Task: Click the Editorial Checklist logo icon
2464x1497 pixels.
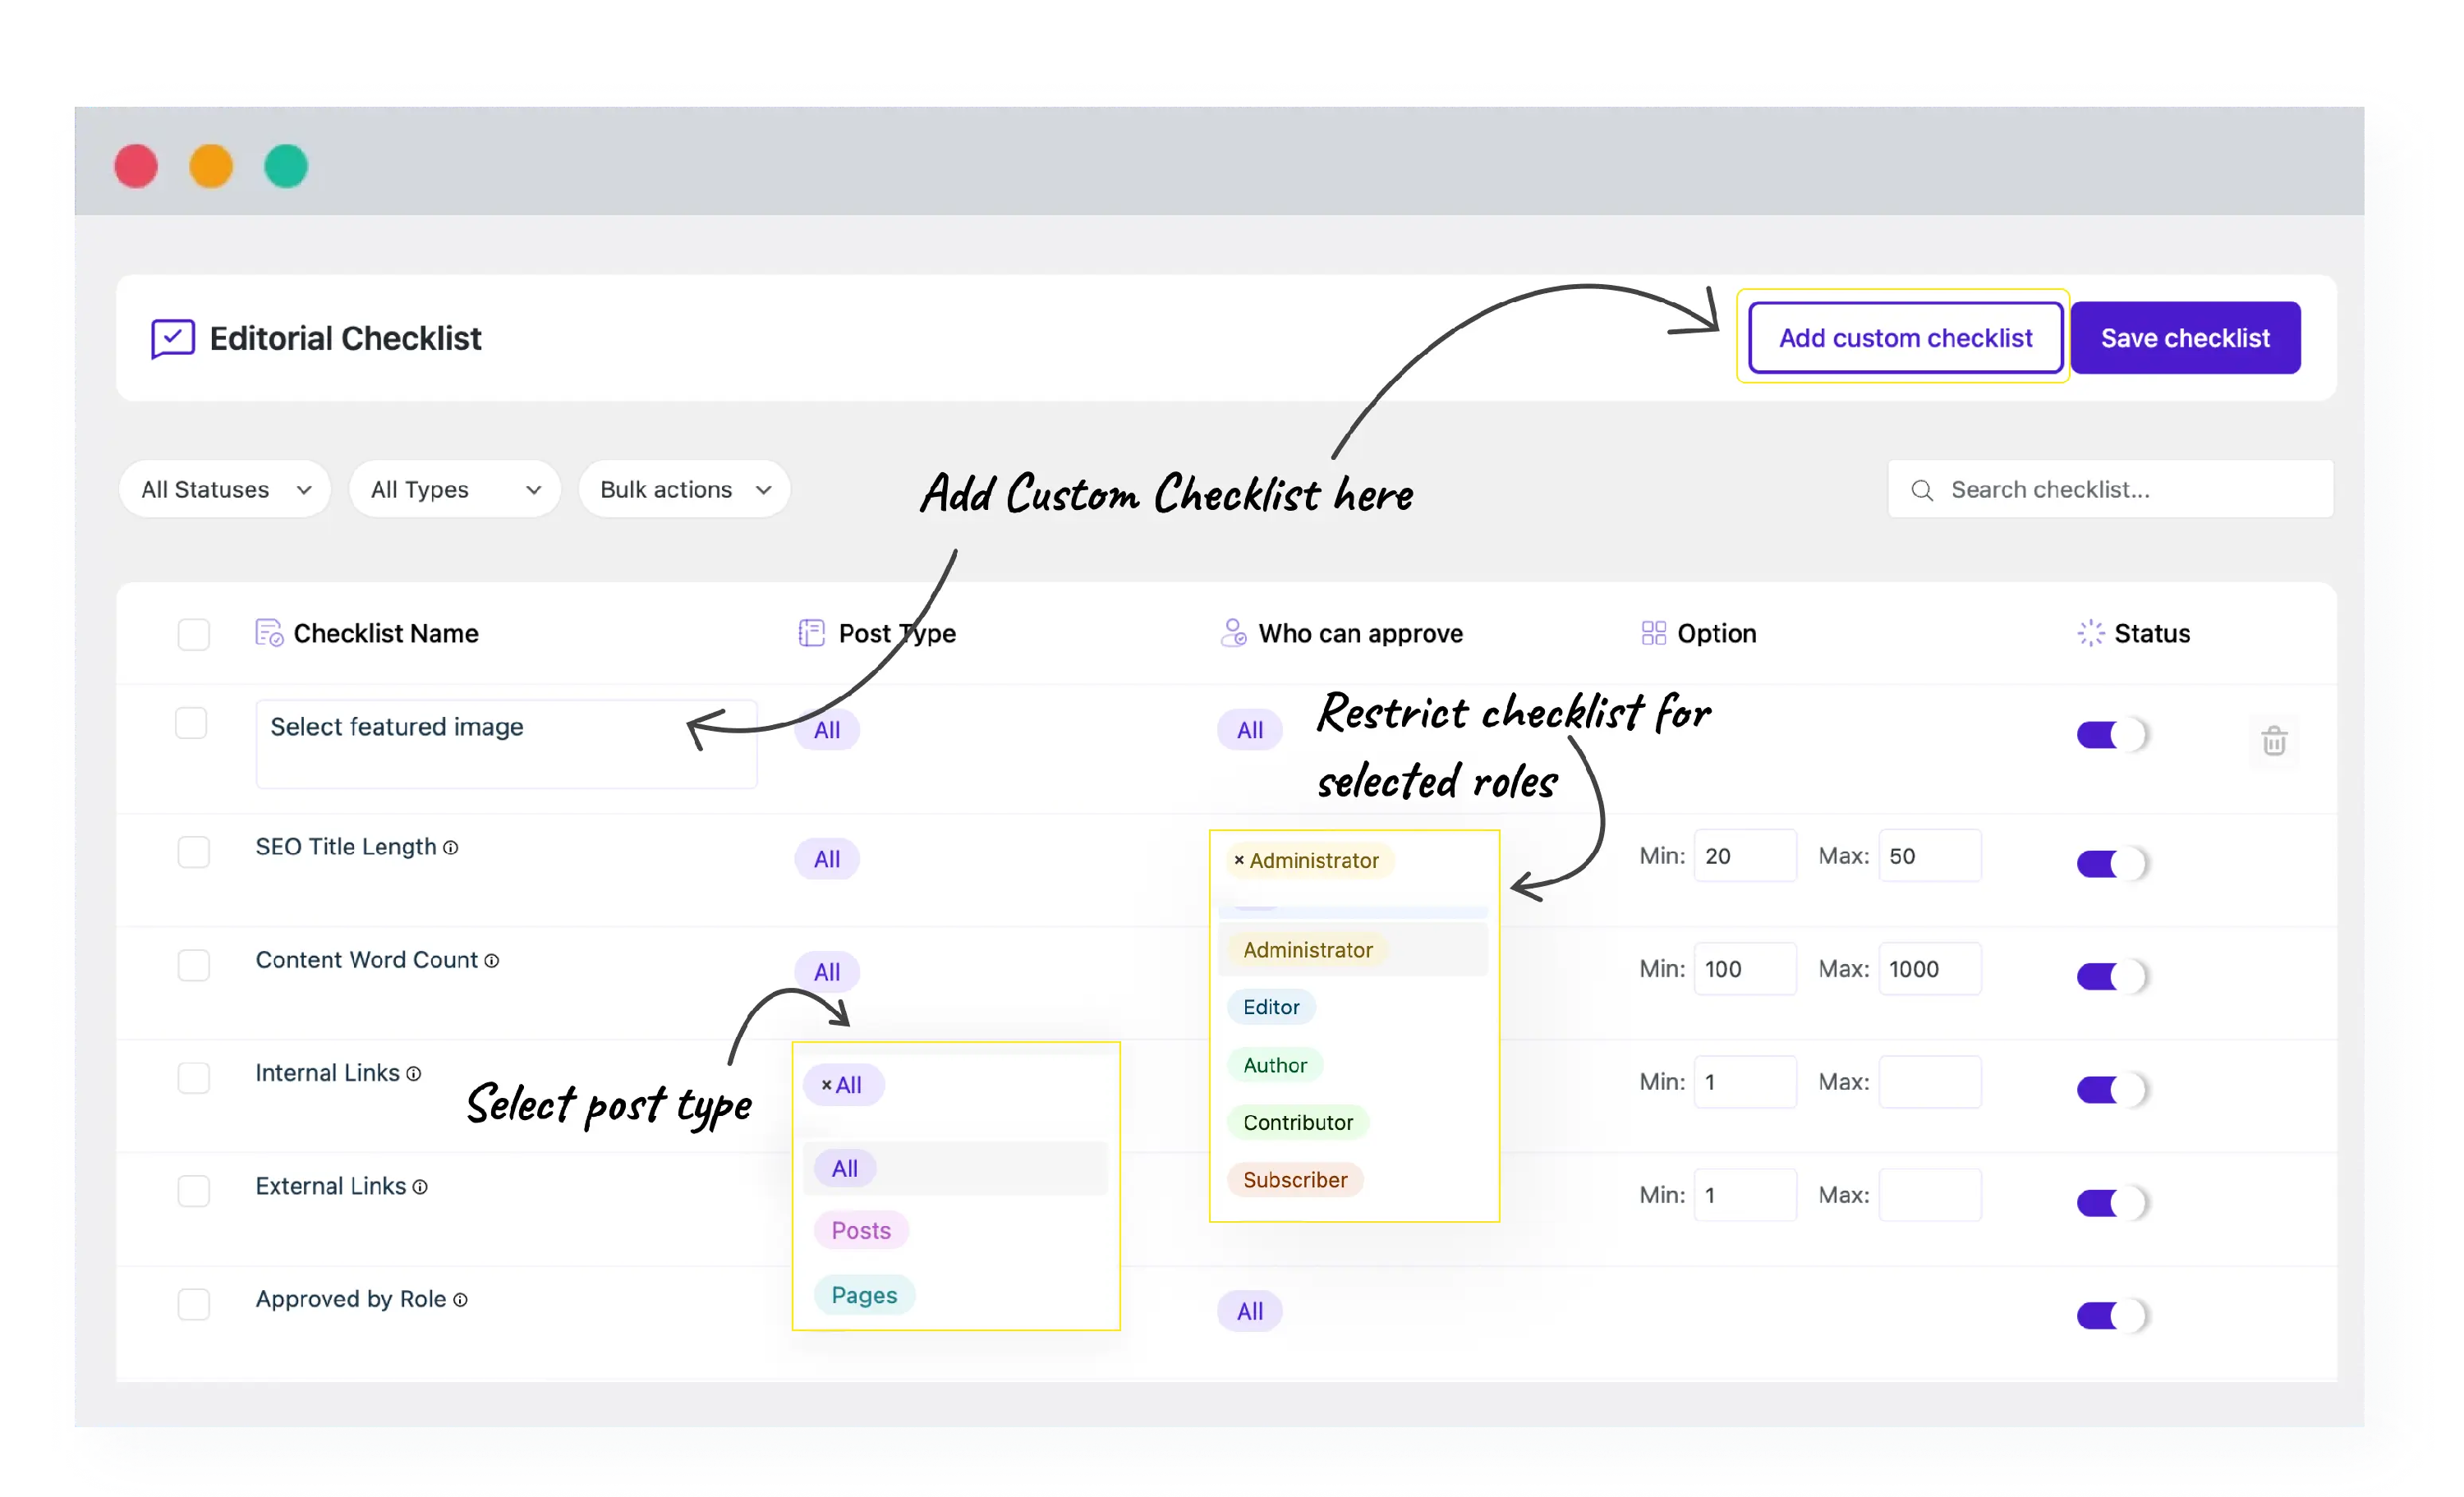Action: [172, 339]
